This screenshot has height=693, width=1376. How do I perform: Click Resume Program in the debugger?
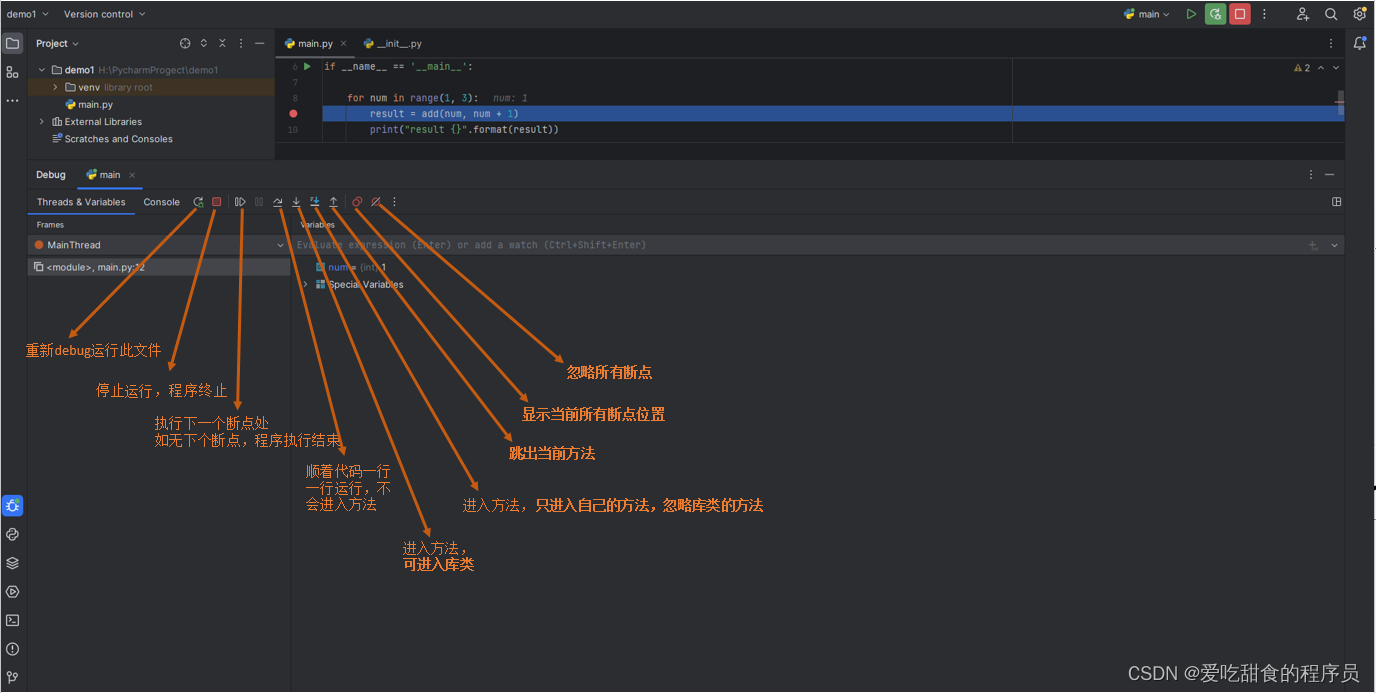coord(240,202)
